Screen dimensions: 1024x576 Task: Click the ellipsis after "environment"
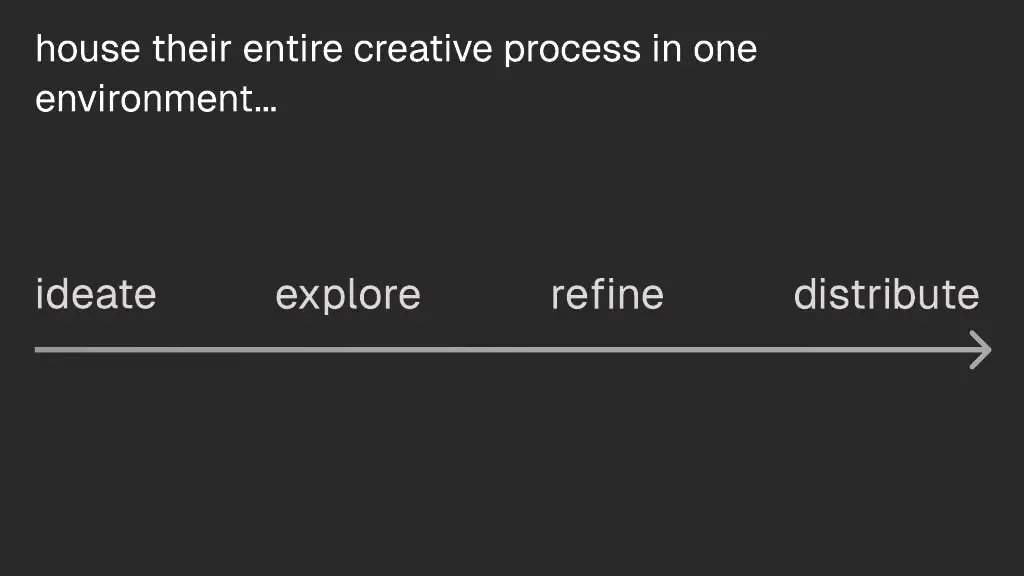point(265,108)
